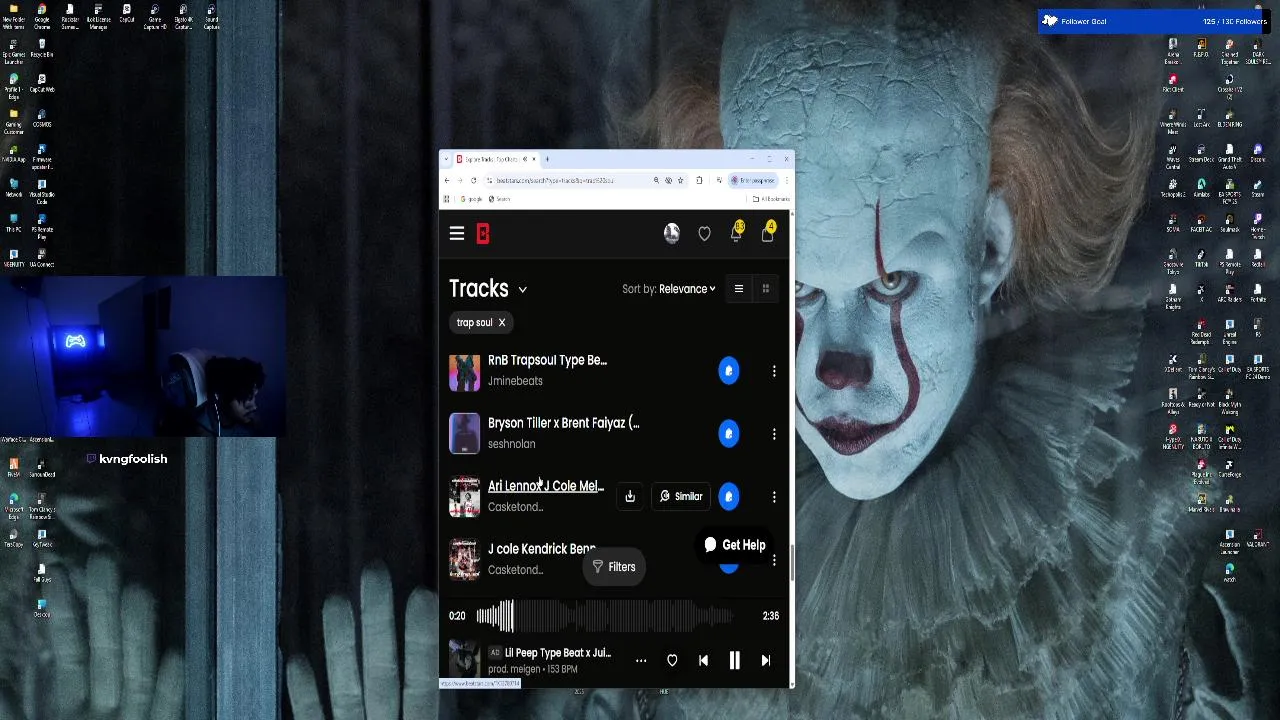The width and height of the screenshot is (1280, 720).
Task: Open the player more options menu
Action: (x=641, y=661)
